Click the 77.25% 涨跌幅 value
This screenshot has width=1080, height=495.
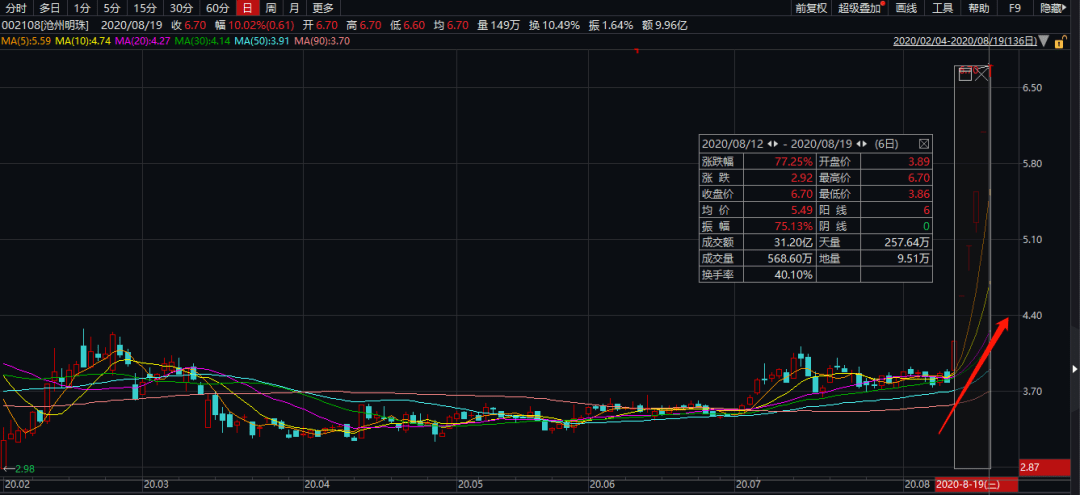click(x=793, y=161)
